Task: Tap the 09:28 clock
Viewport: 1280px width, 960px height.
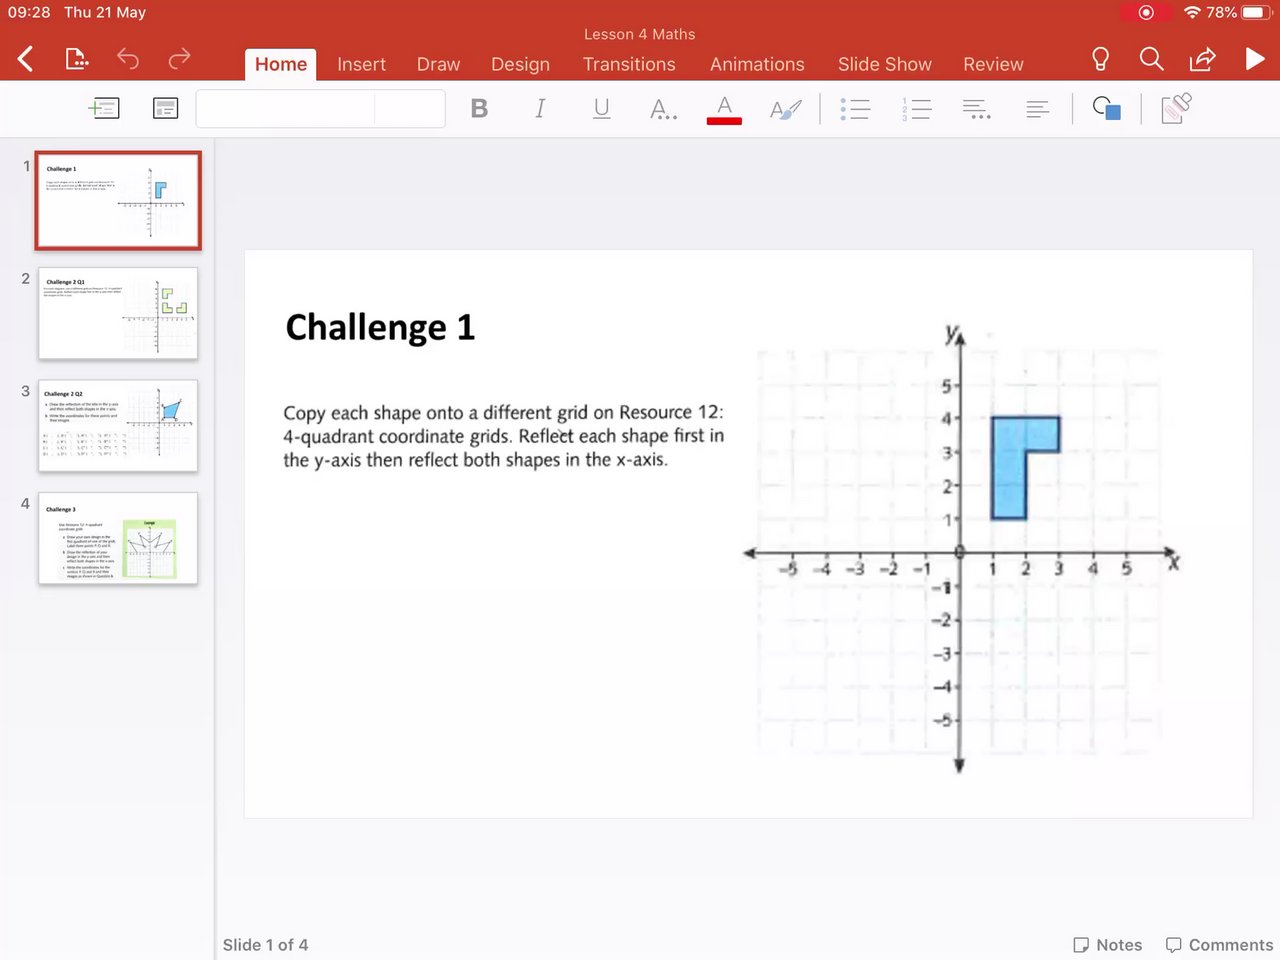Action: [29, 12]
